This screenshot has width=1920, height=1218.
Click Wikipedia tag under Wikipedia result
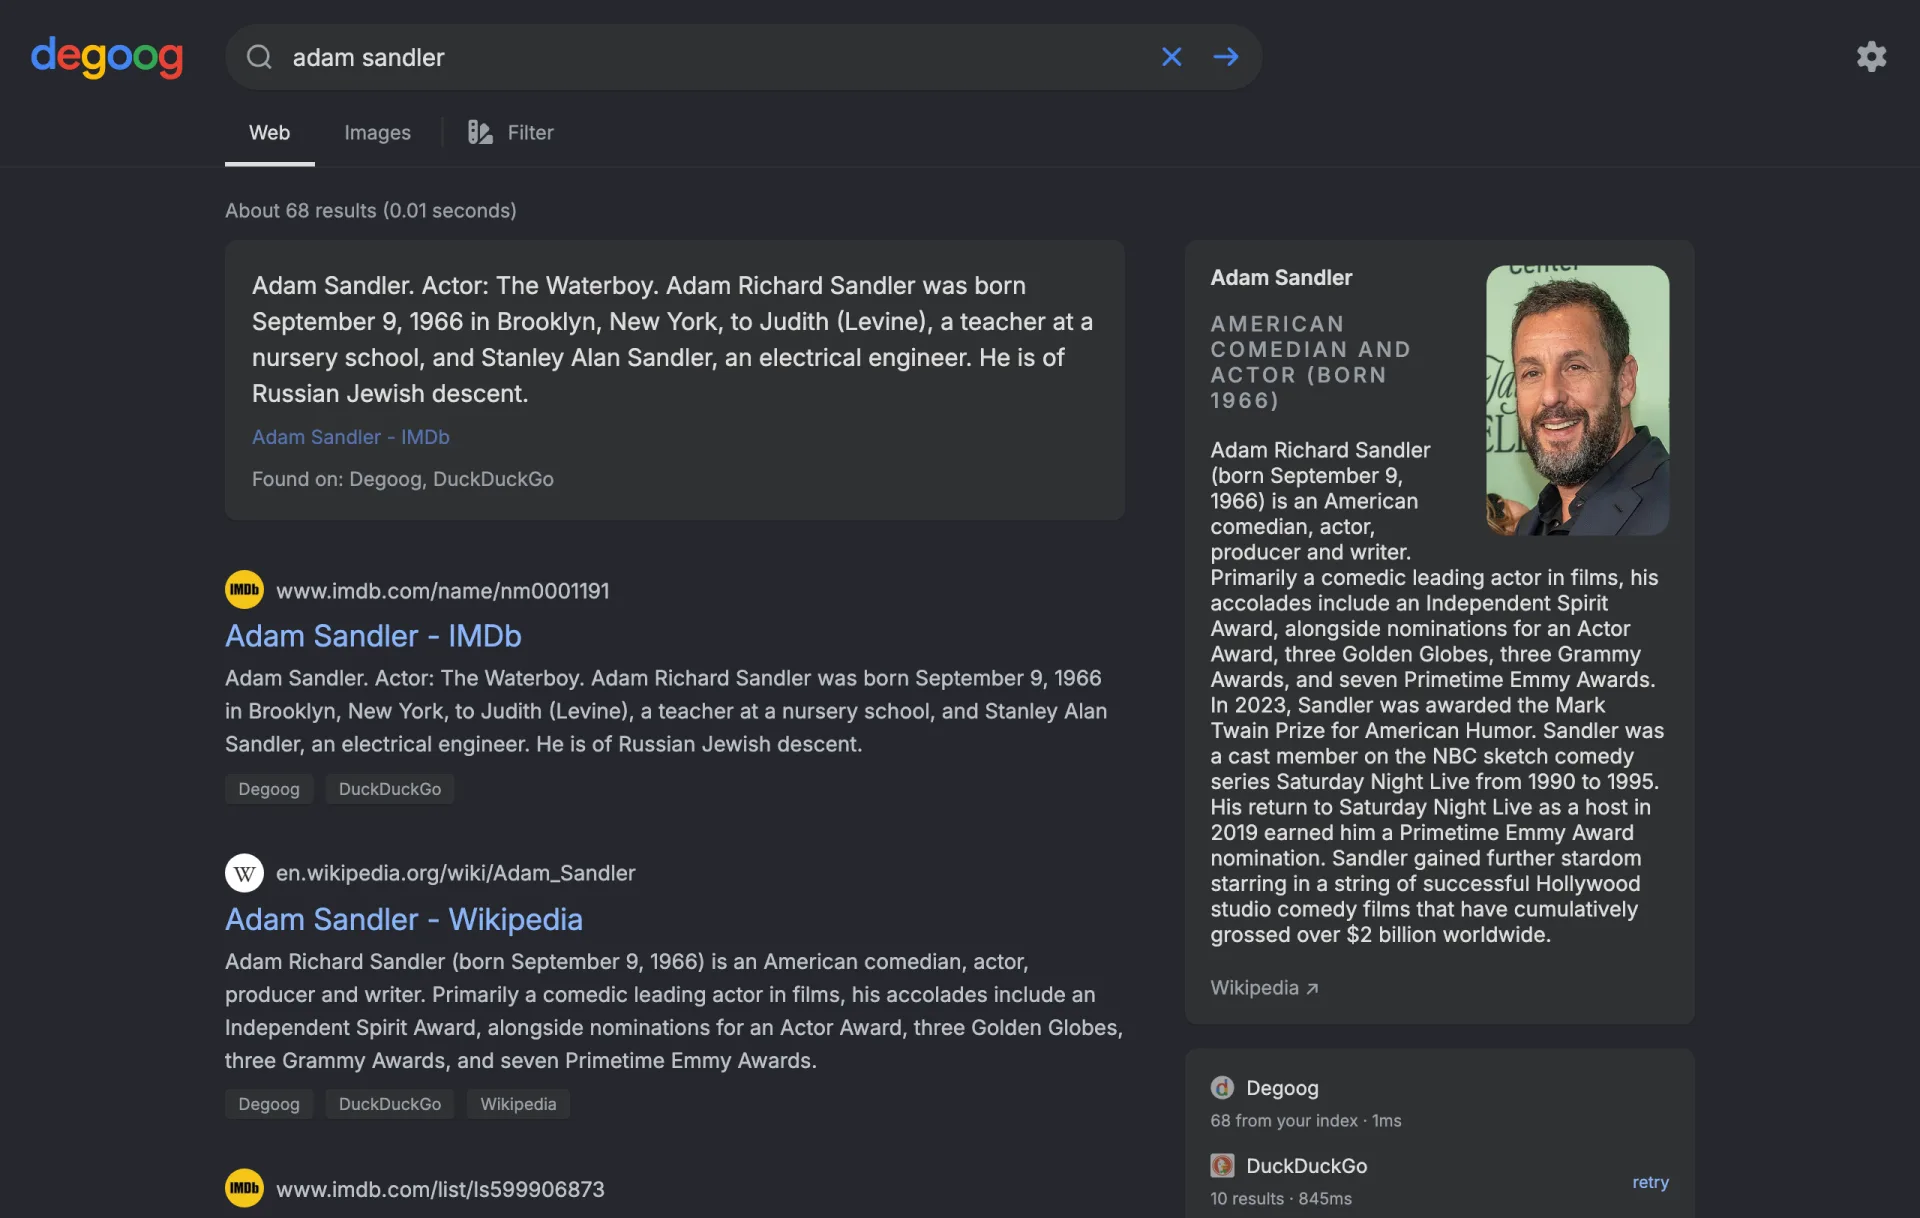click(518, 1104)
